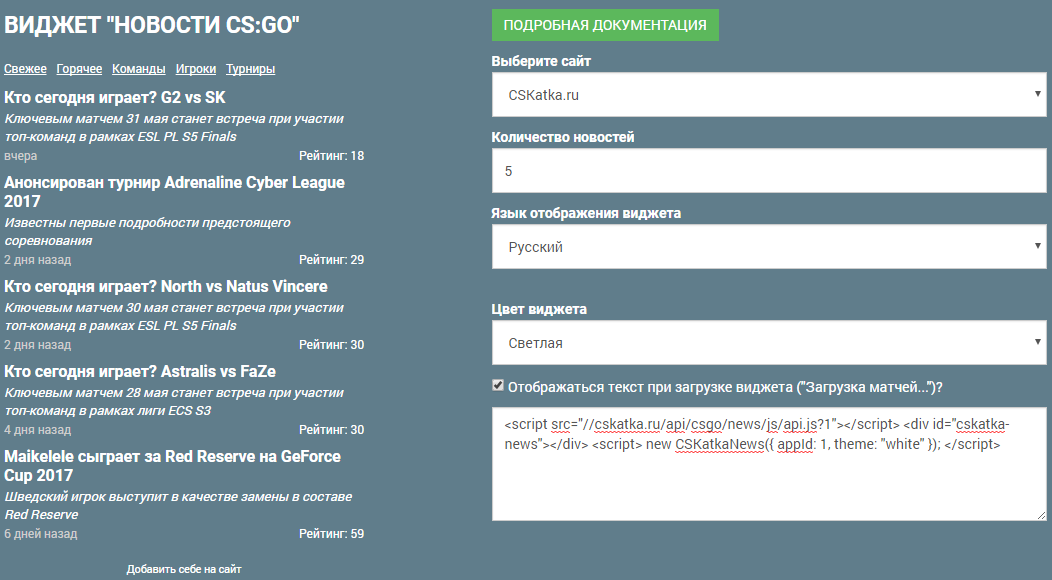This screenshot has width=1052, height=580.
Task: Open 'Анонсирован турнир Adrenaline Cyber League 2017' article
Action: tap(174, 191)
